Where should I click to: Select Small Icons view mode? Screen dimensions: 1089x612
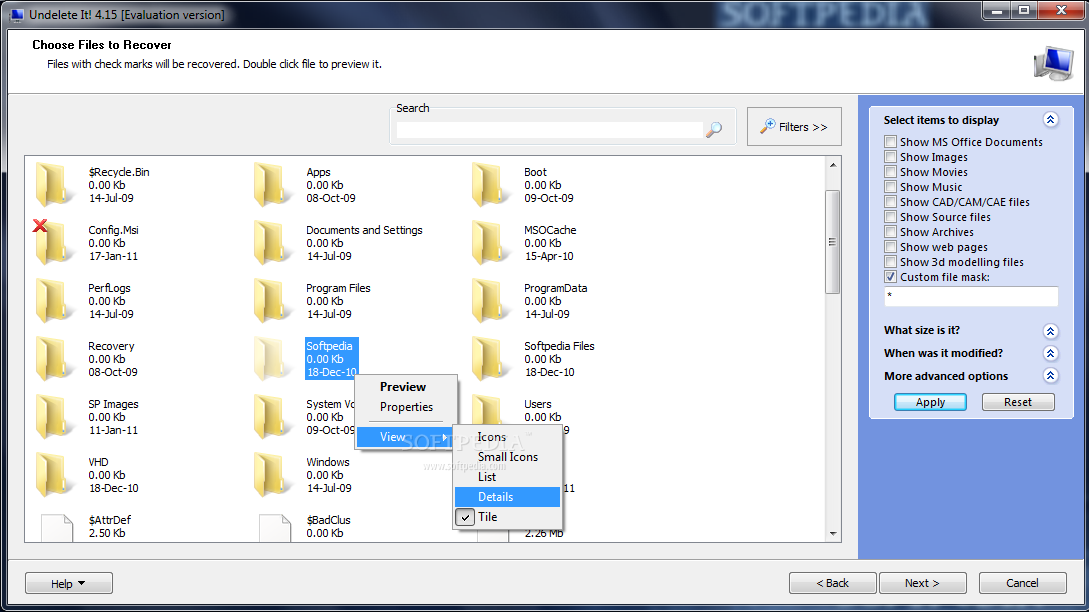tap(508, 457)
